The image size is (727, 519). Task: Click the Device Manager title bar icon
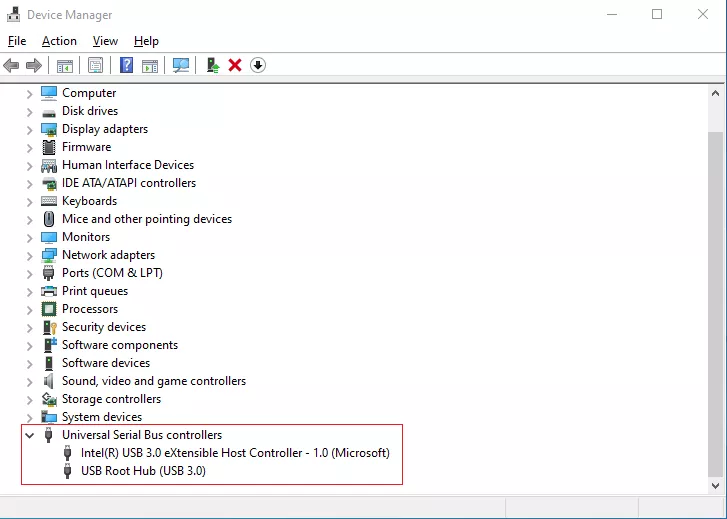coord(13,14)
